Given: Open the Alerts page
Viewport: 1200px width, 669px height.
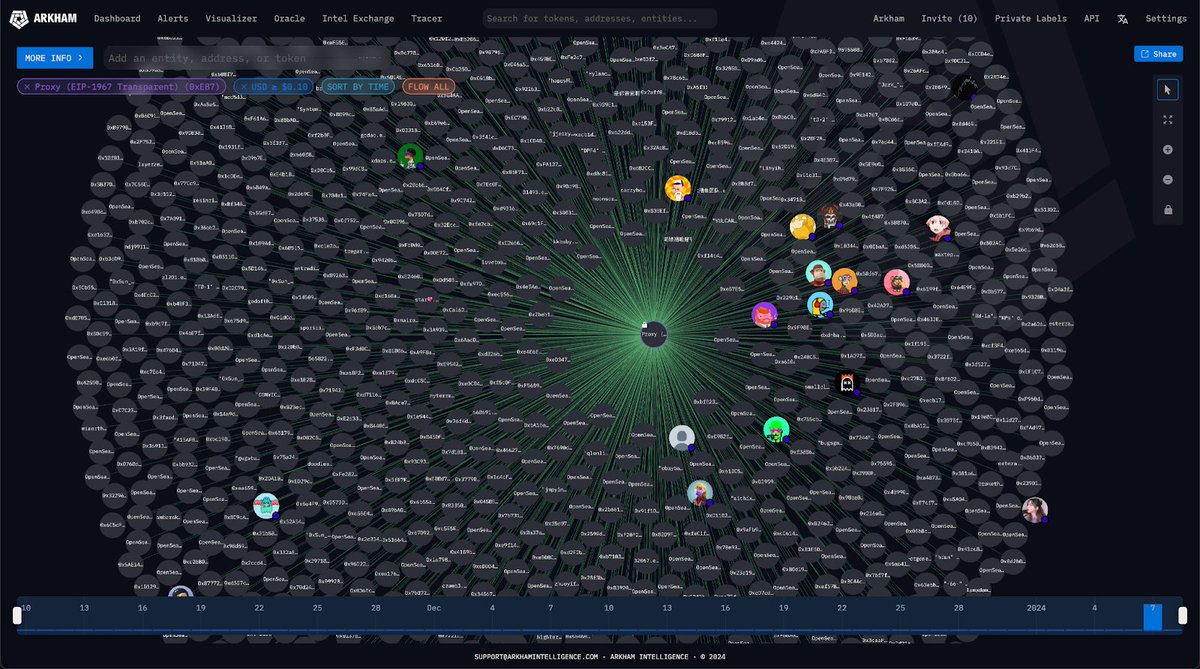Looking at the screenshot, I should [x=173, y=18].
